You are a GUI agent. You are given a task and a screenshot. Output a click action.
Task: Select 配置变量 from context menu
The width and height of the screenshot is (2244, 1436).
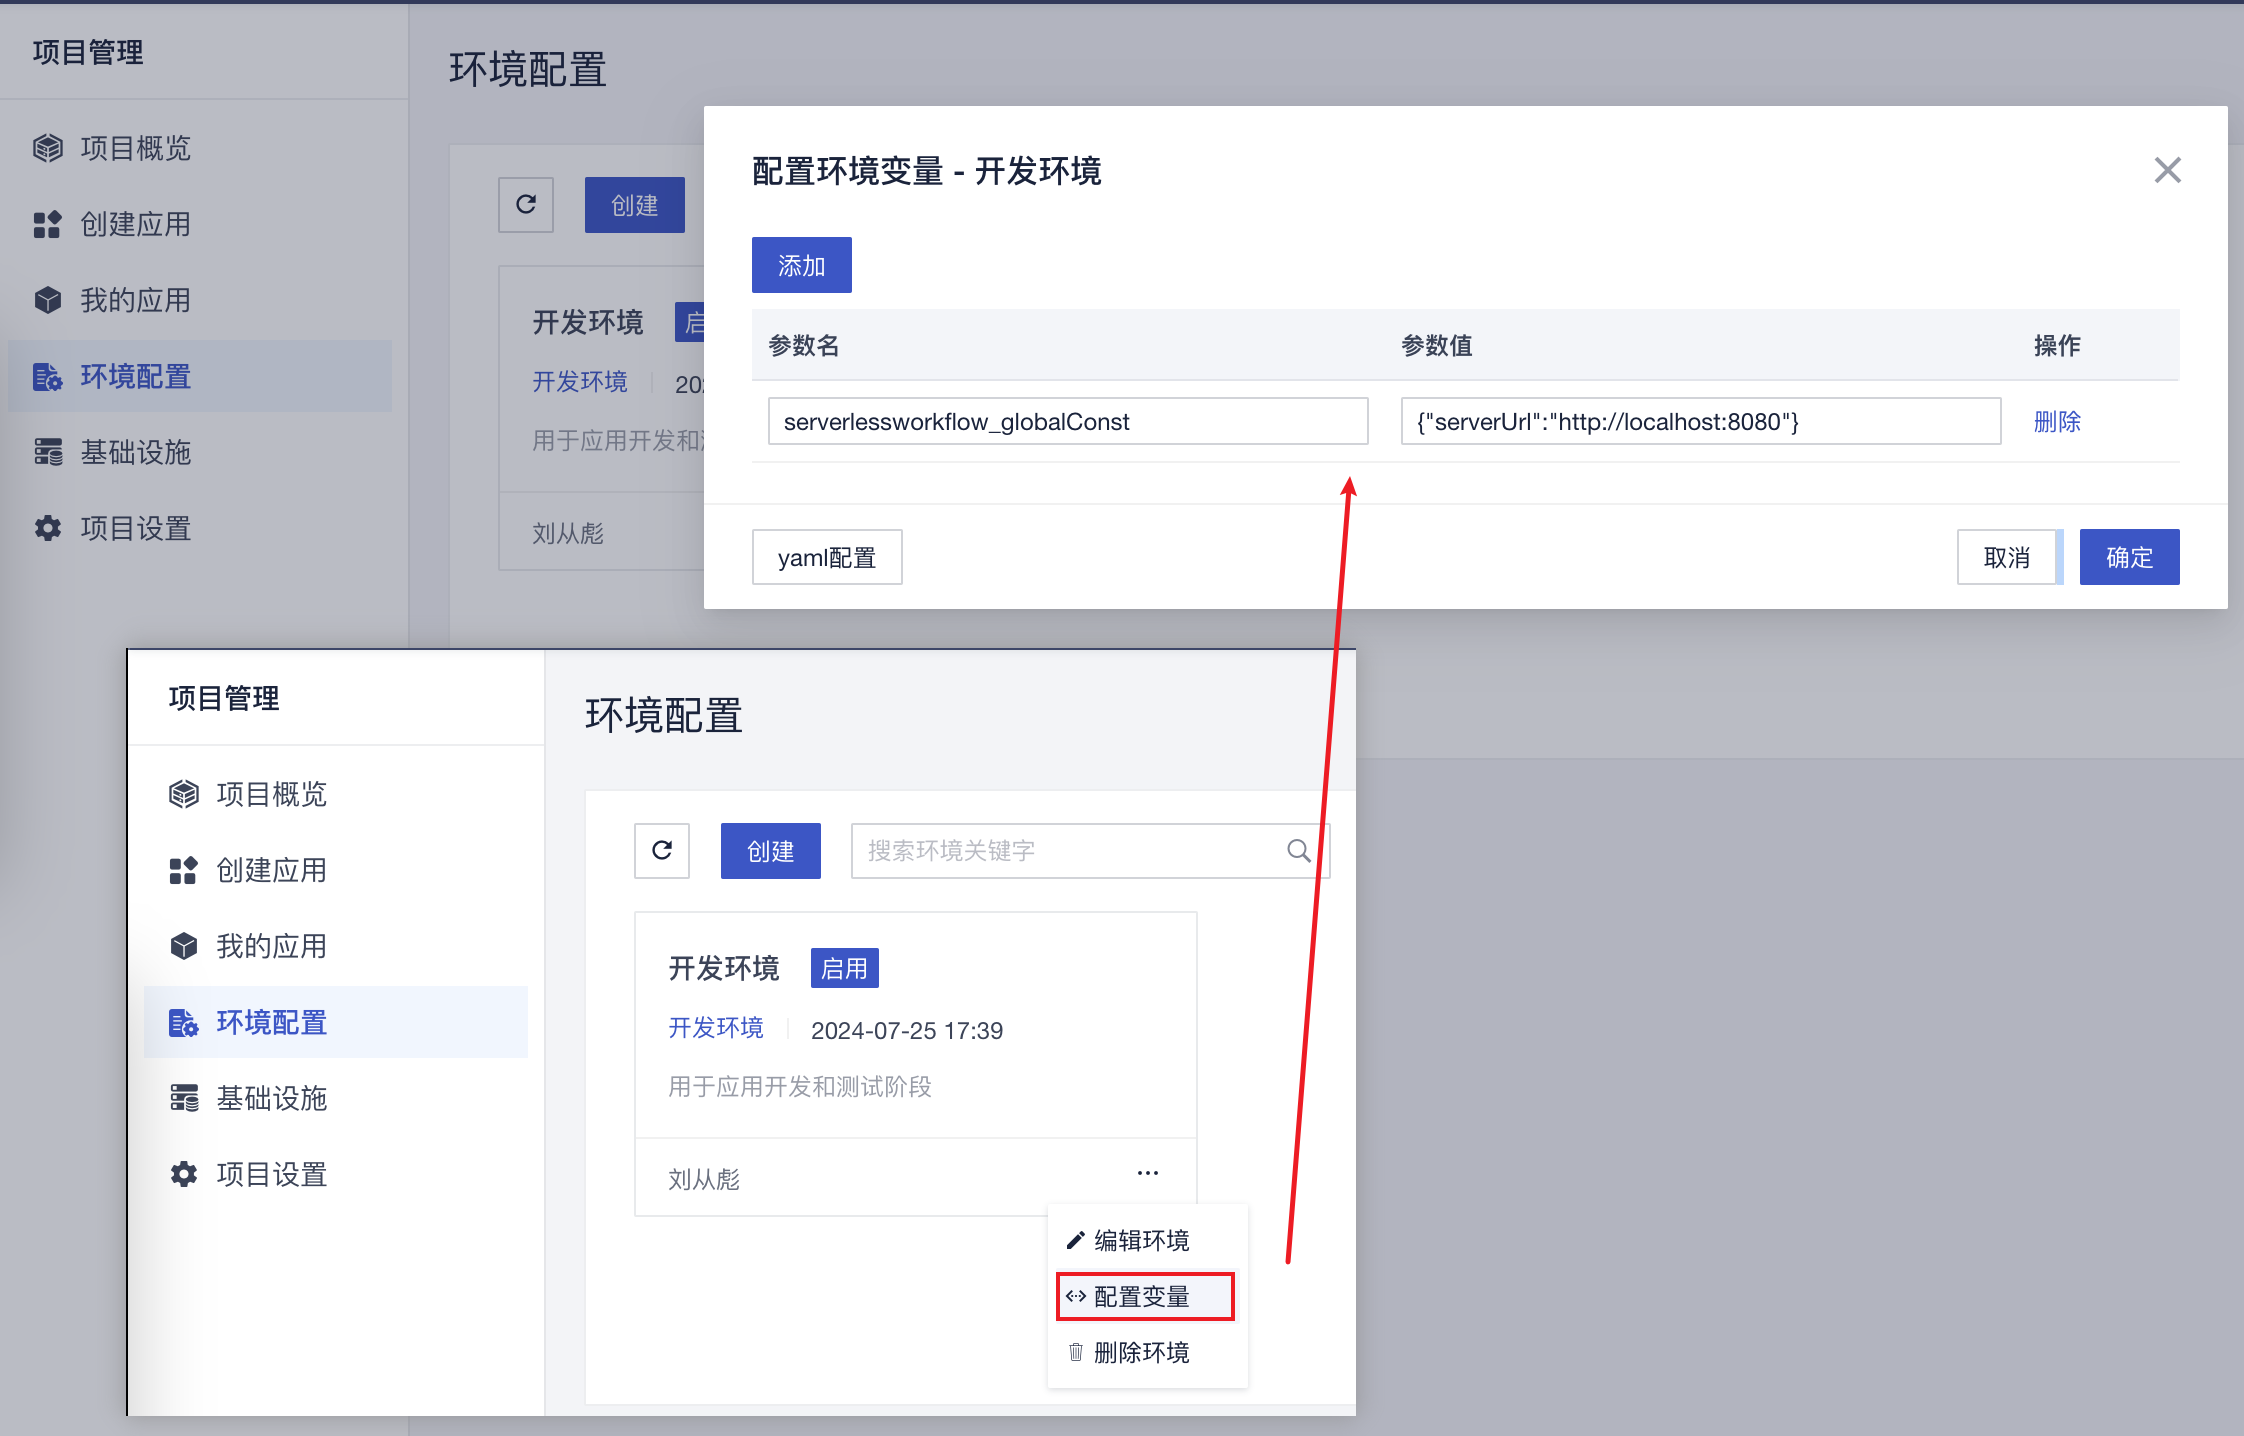[1144, 1297]
